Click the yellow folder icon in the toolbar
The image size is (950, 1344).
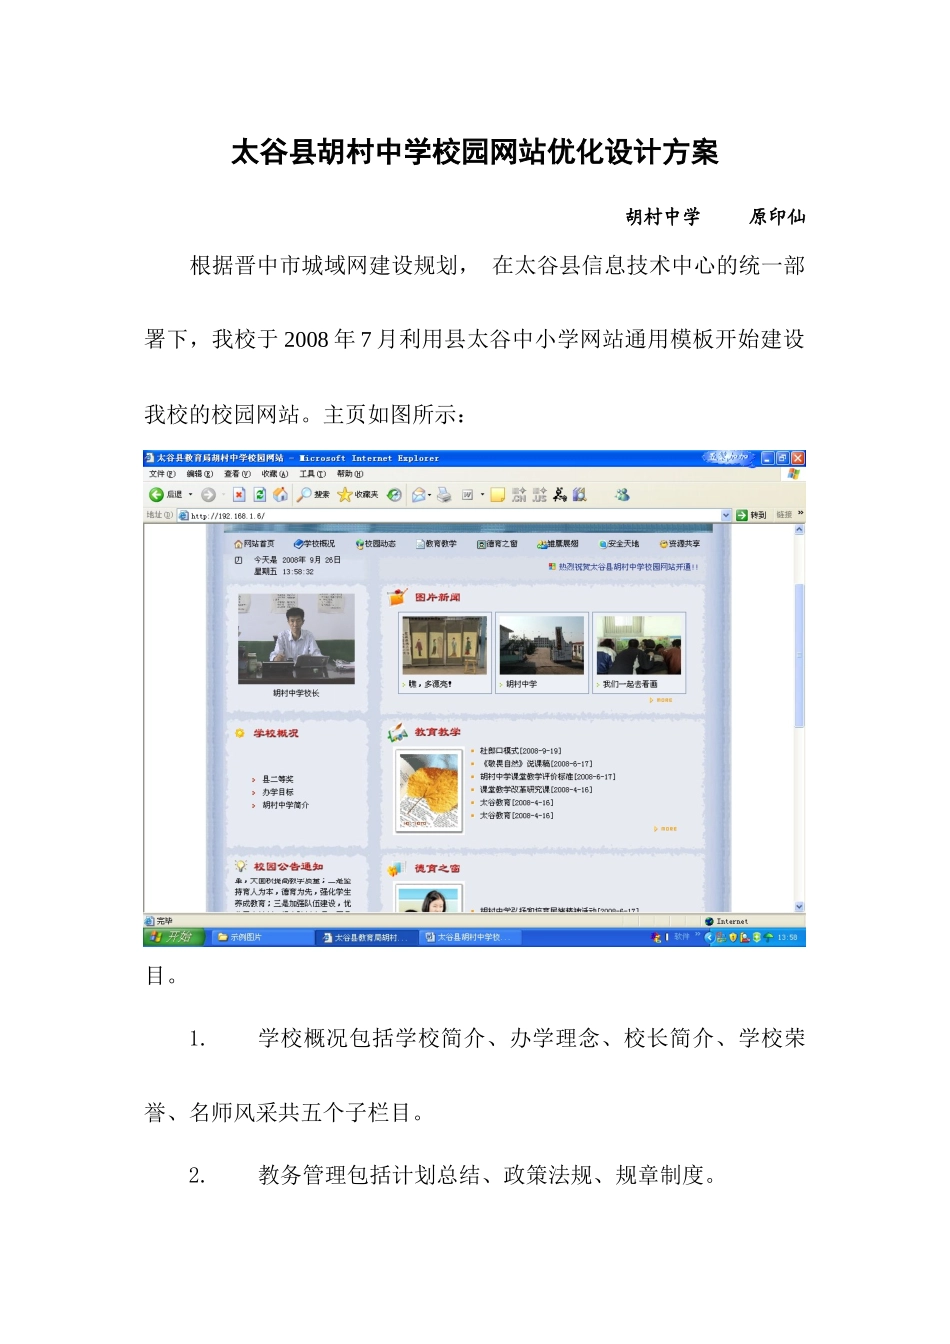pos(497,495)
